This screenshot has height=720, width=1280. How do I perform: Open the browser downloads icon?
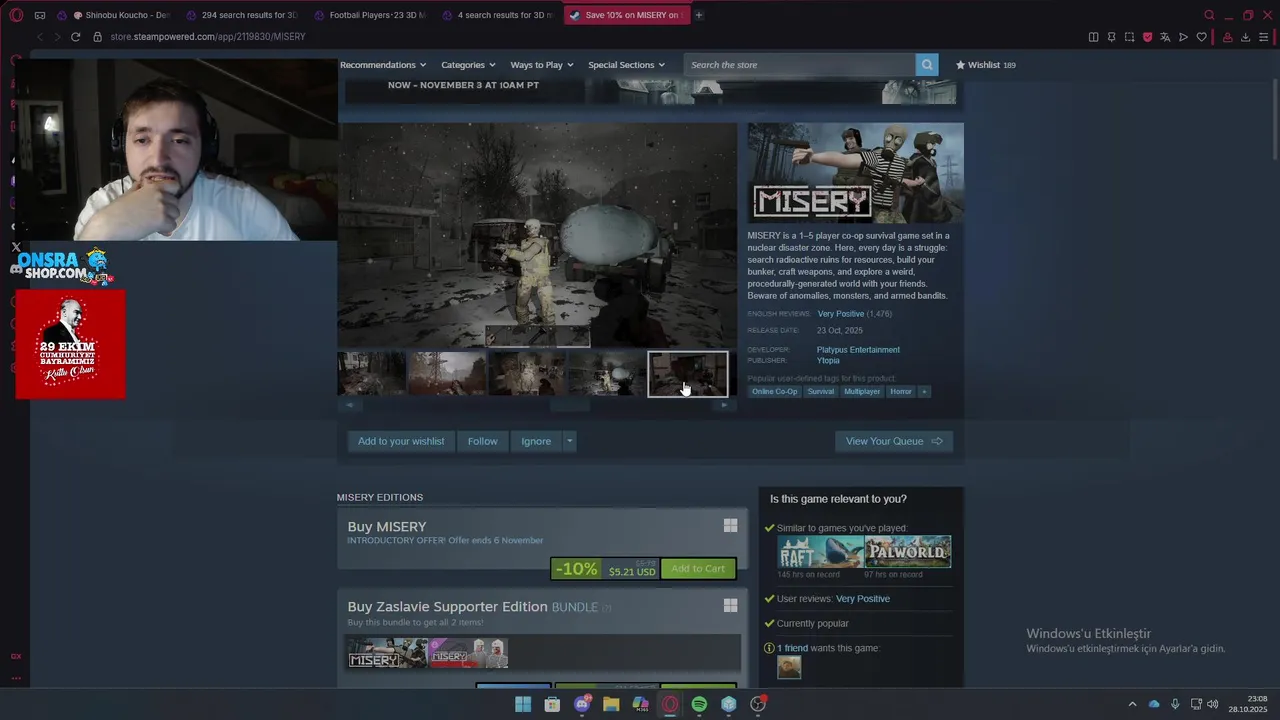(1245, 37)
